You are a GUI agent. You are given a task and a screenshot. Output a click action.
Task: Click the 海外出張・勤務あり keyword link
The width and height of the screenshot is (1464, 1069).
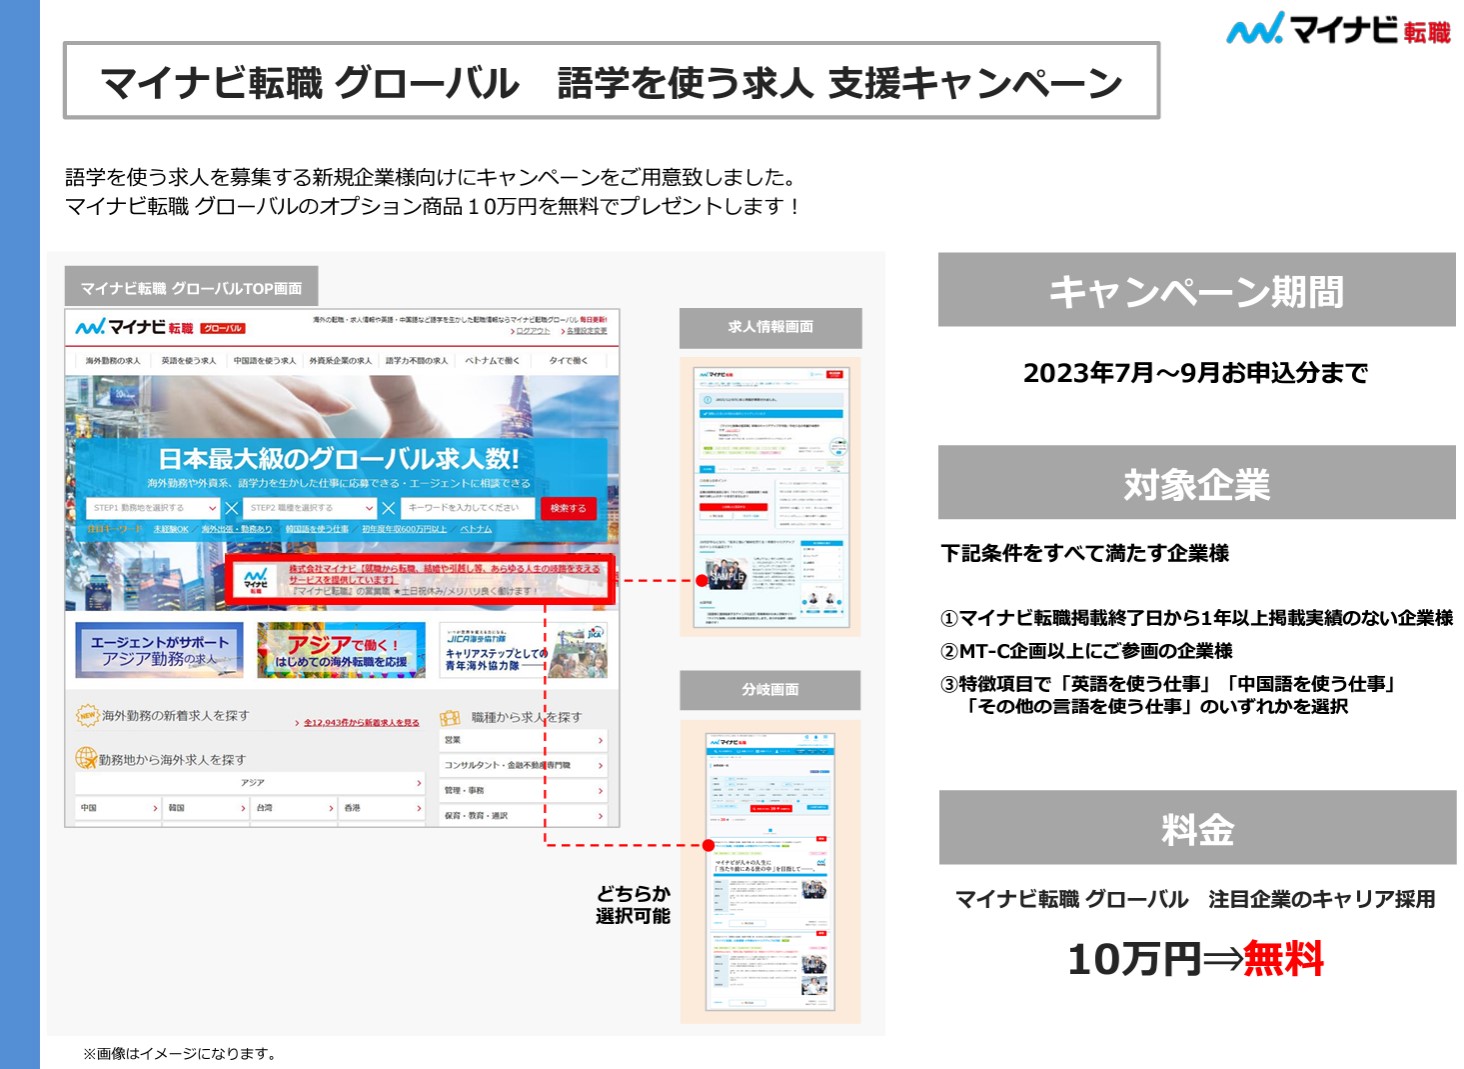(236, 529)
